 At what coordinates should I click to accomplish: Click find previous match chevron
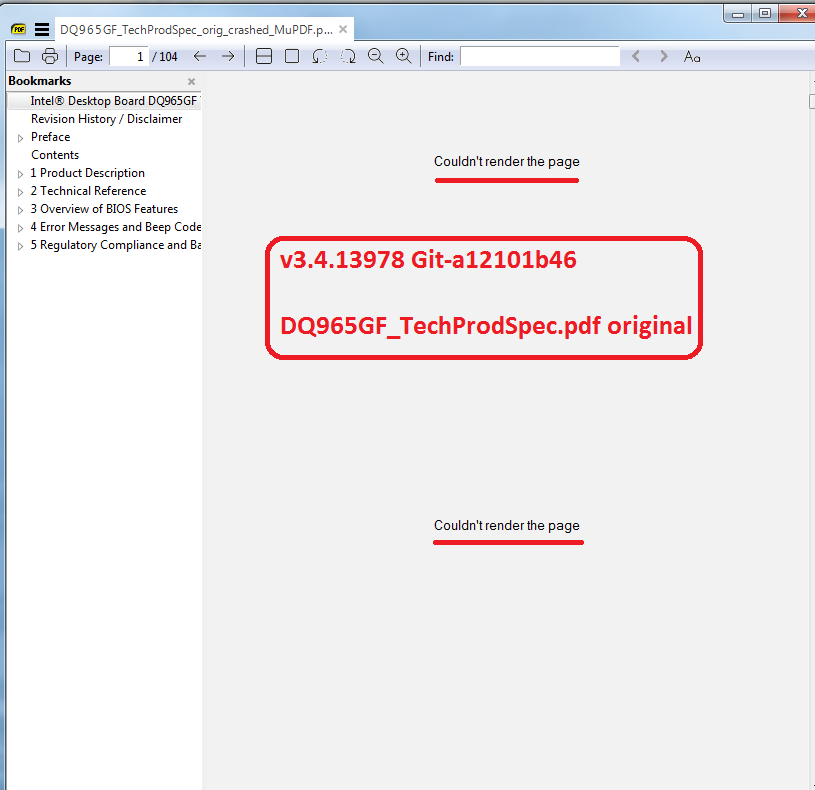pos(636,56)
